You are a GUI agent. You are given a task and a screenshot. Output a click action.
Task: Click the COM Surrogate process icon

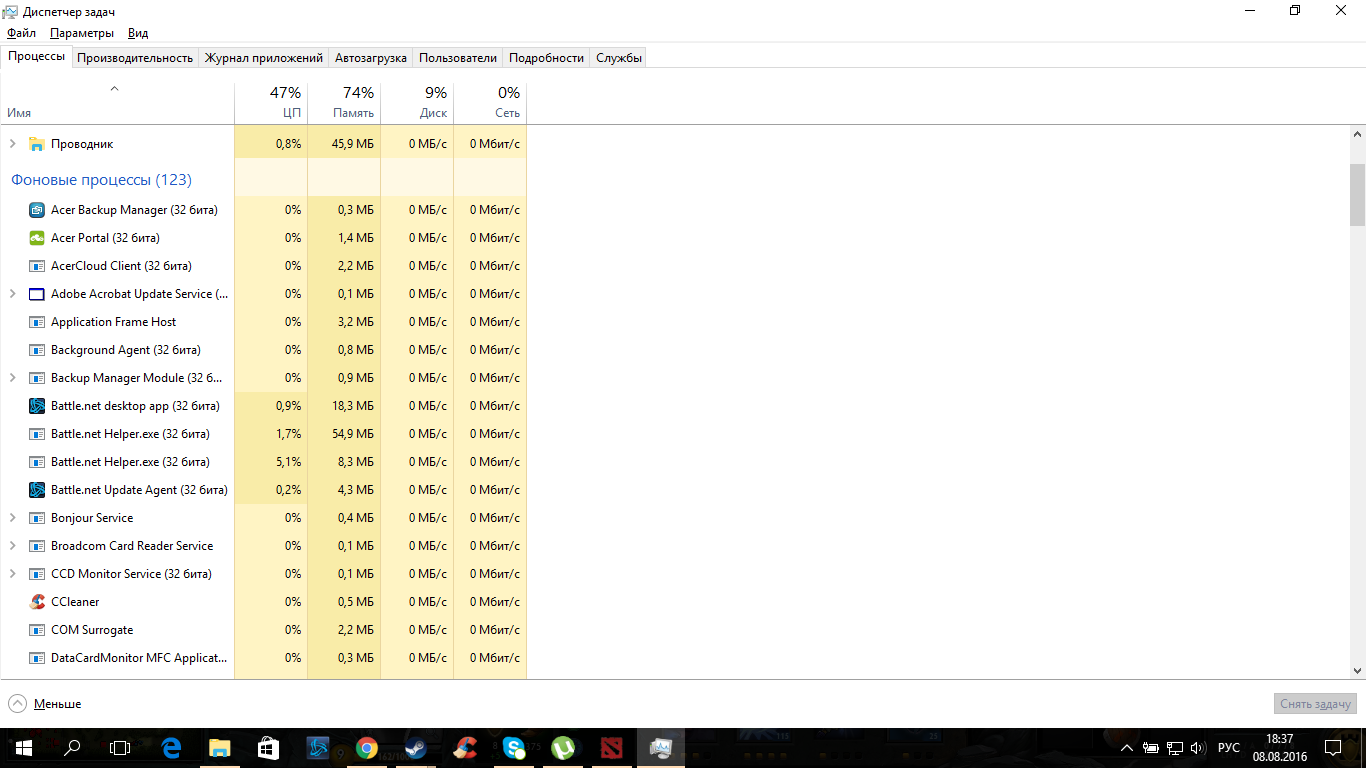click(x=37, y=630)
